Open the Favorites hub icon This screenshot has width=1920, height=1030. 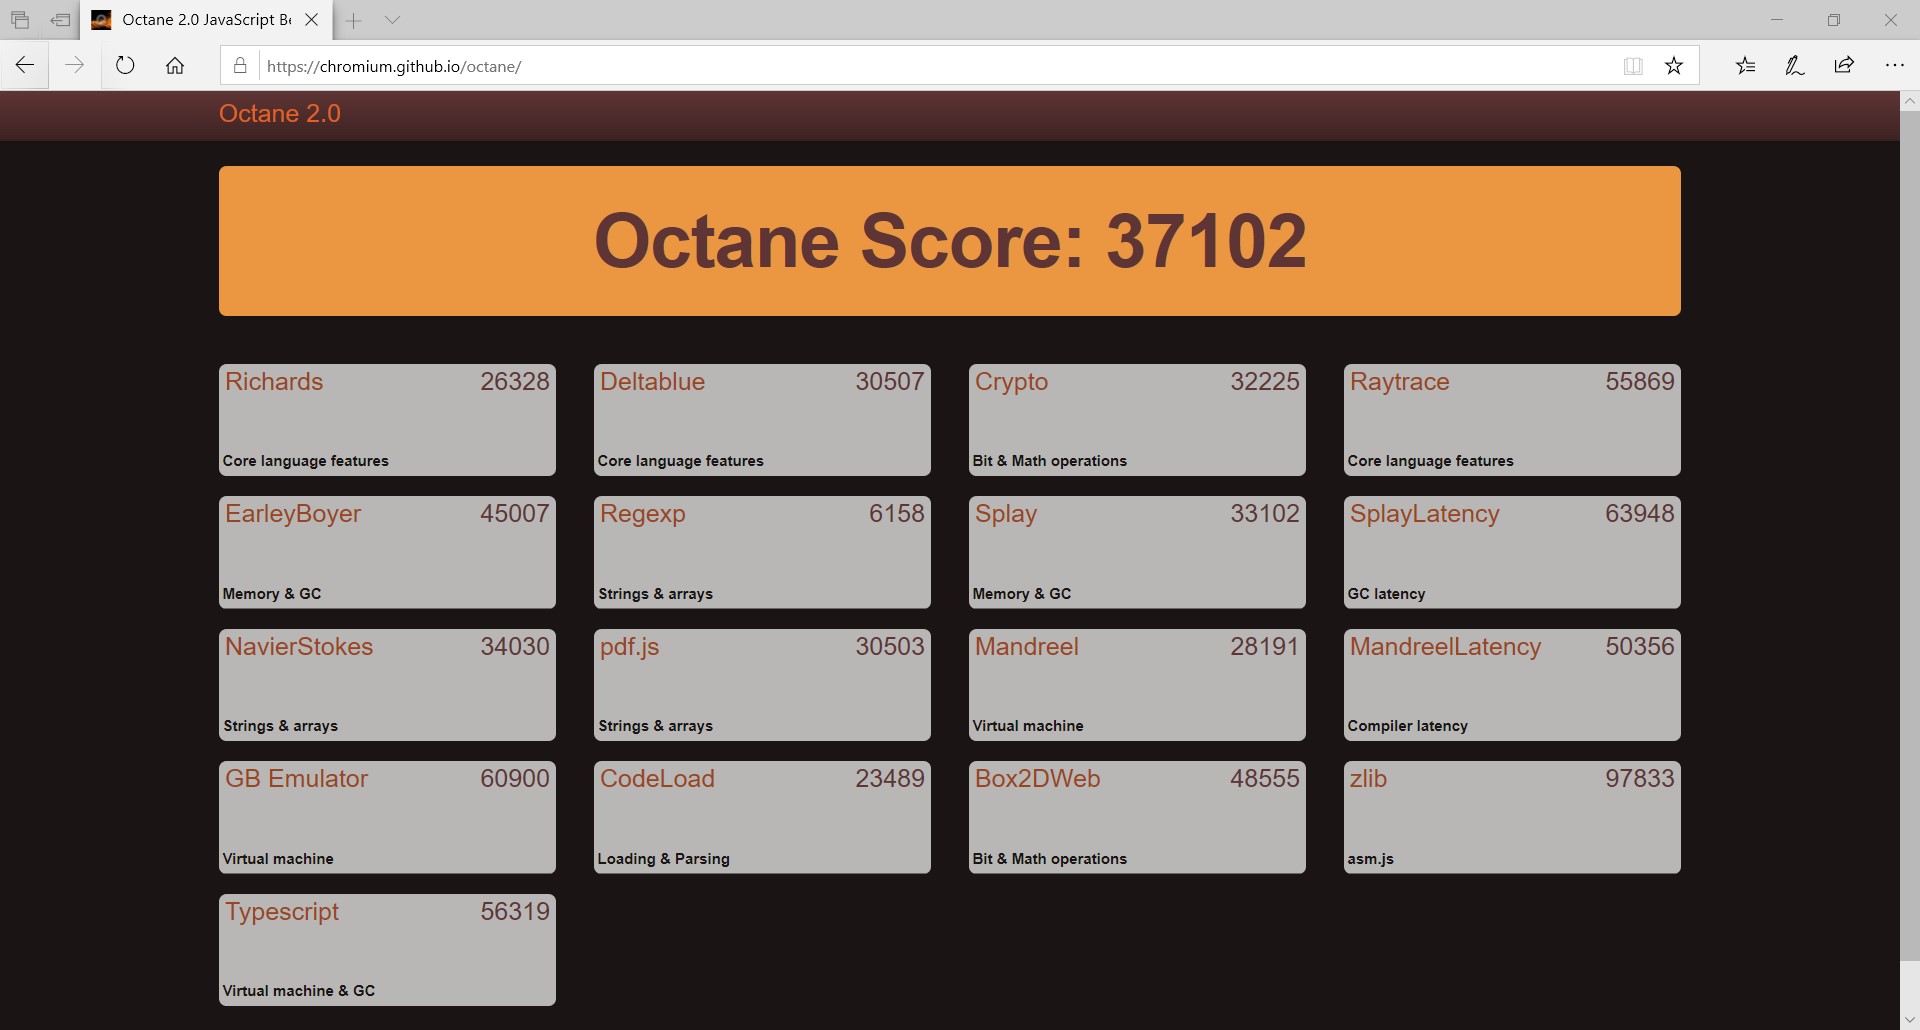point(1745,66)
